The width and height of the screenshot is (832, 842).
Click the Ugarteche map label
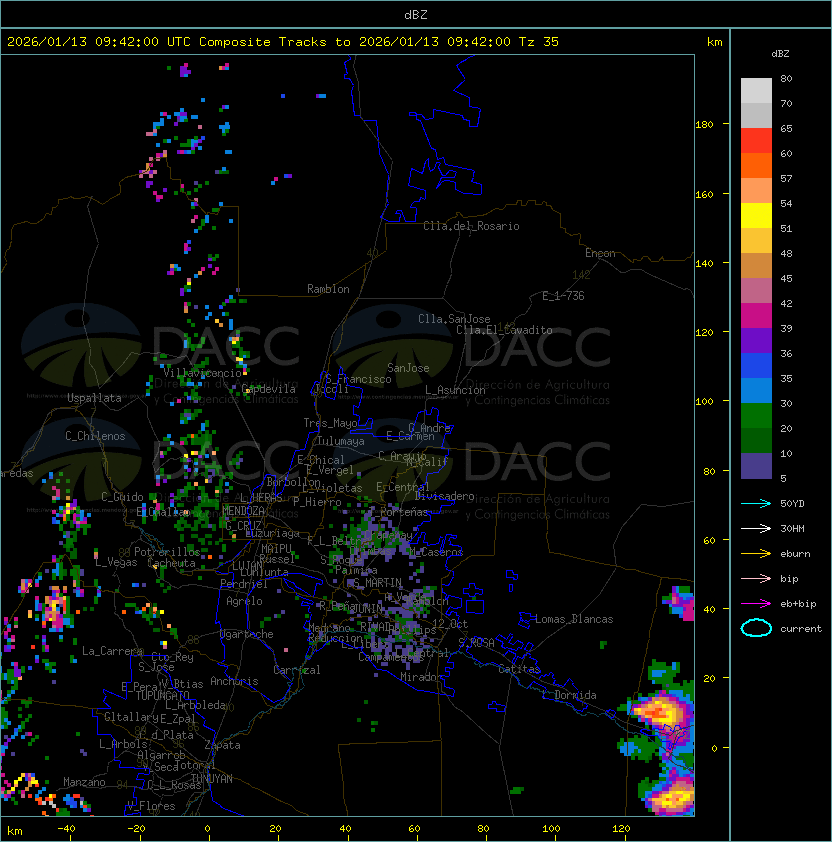click(247, 634)
